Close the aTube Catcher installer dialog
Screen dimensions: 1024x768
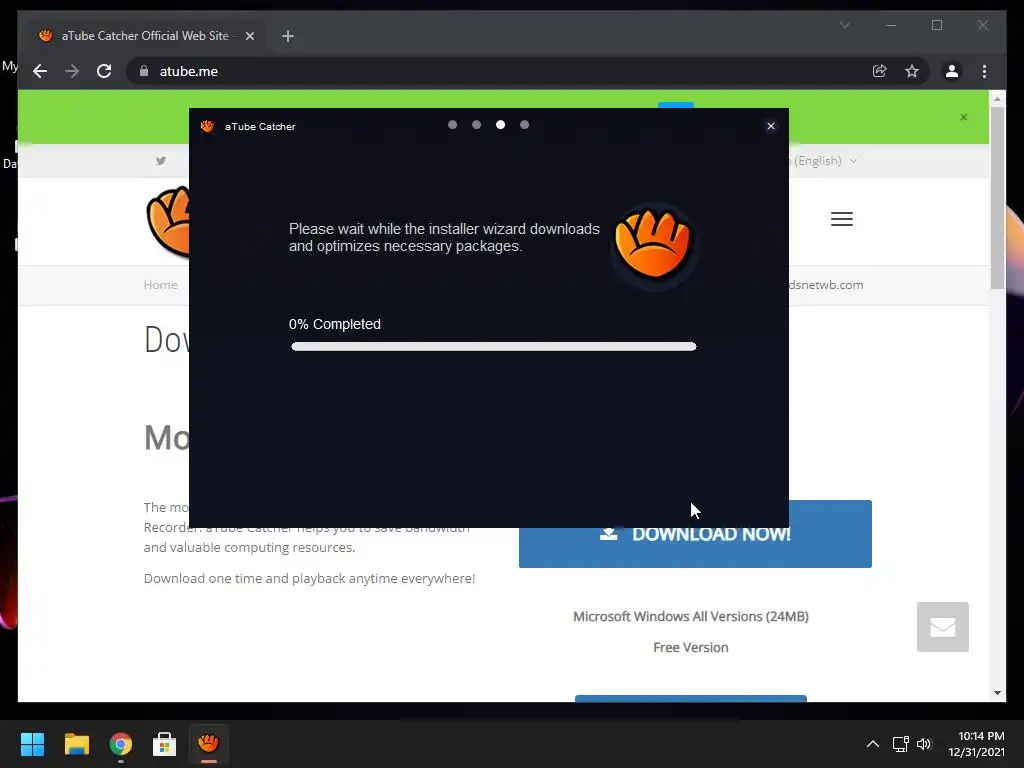771,126
